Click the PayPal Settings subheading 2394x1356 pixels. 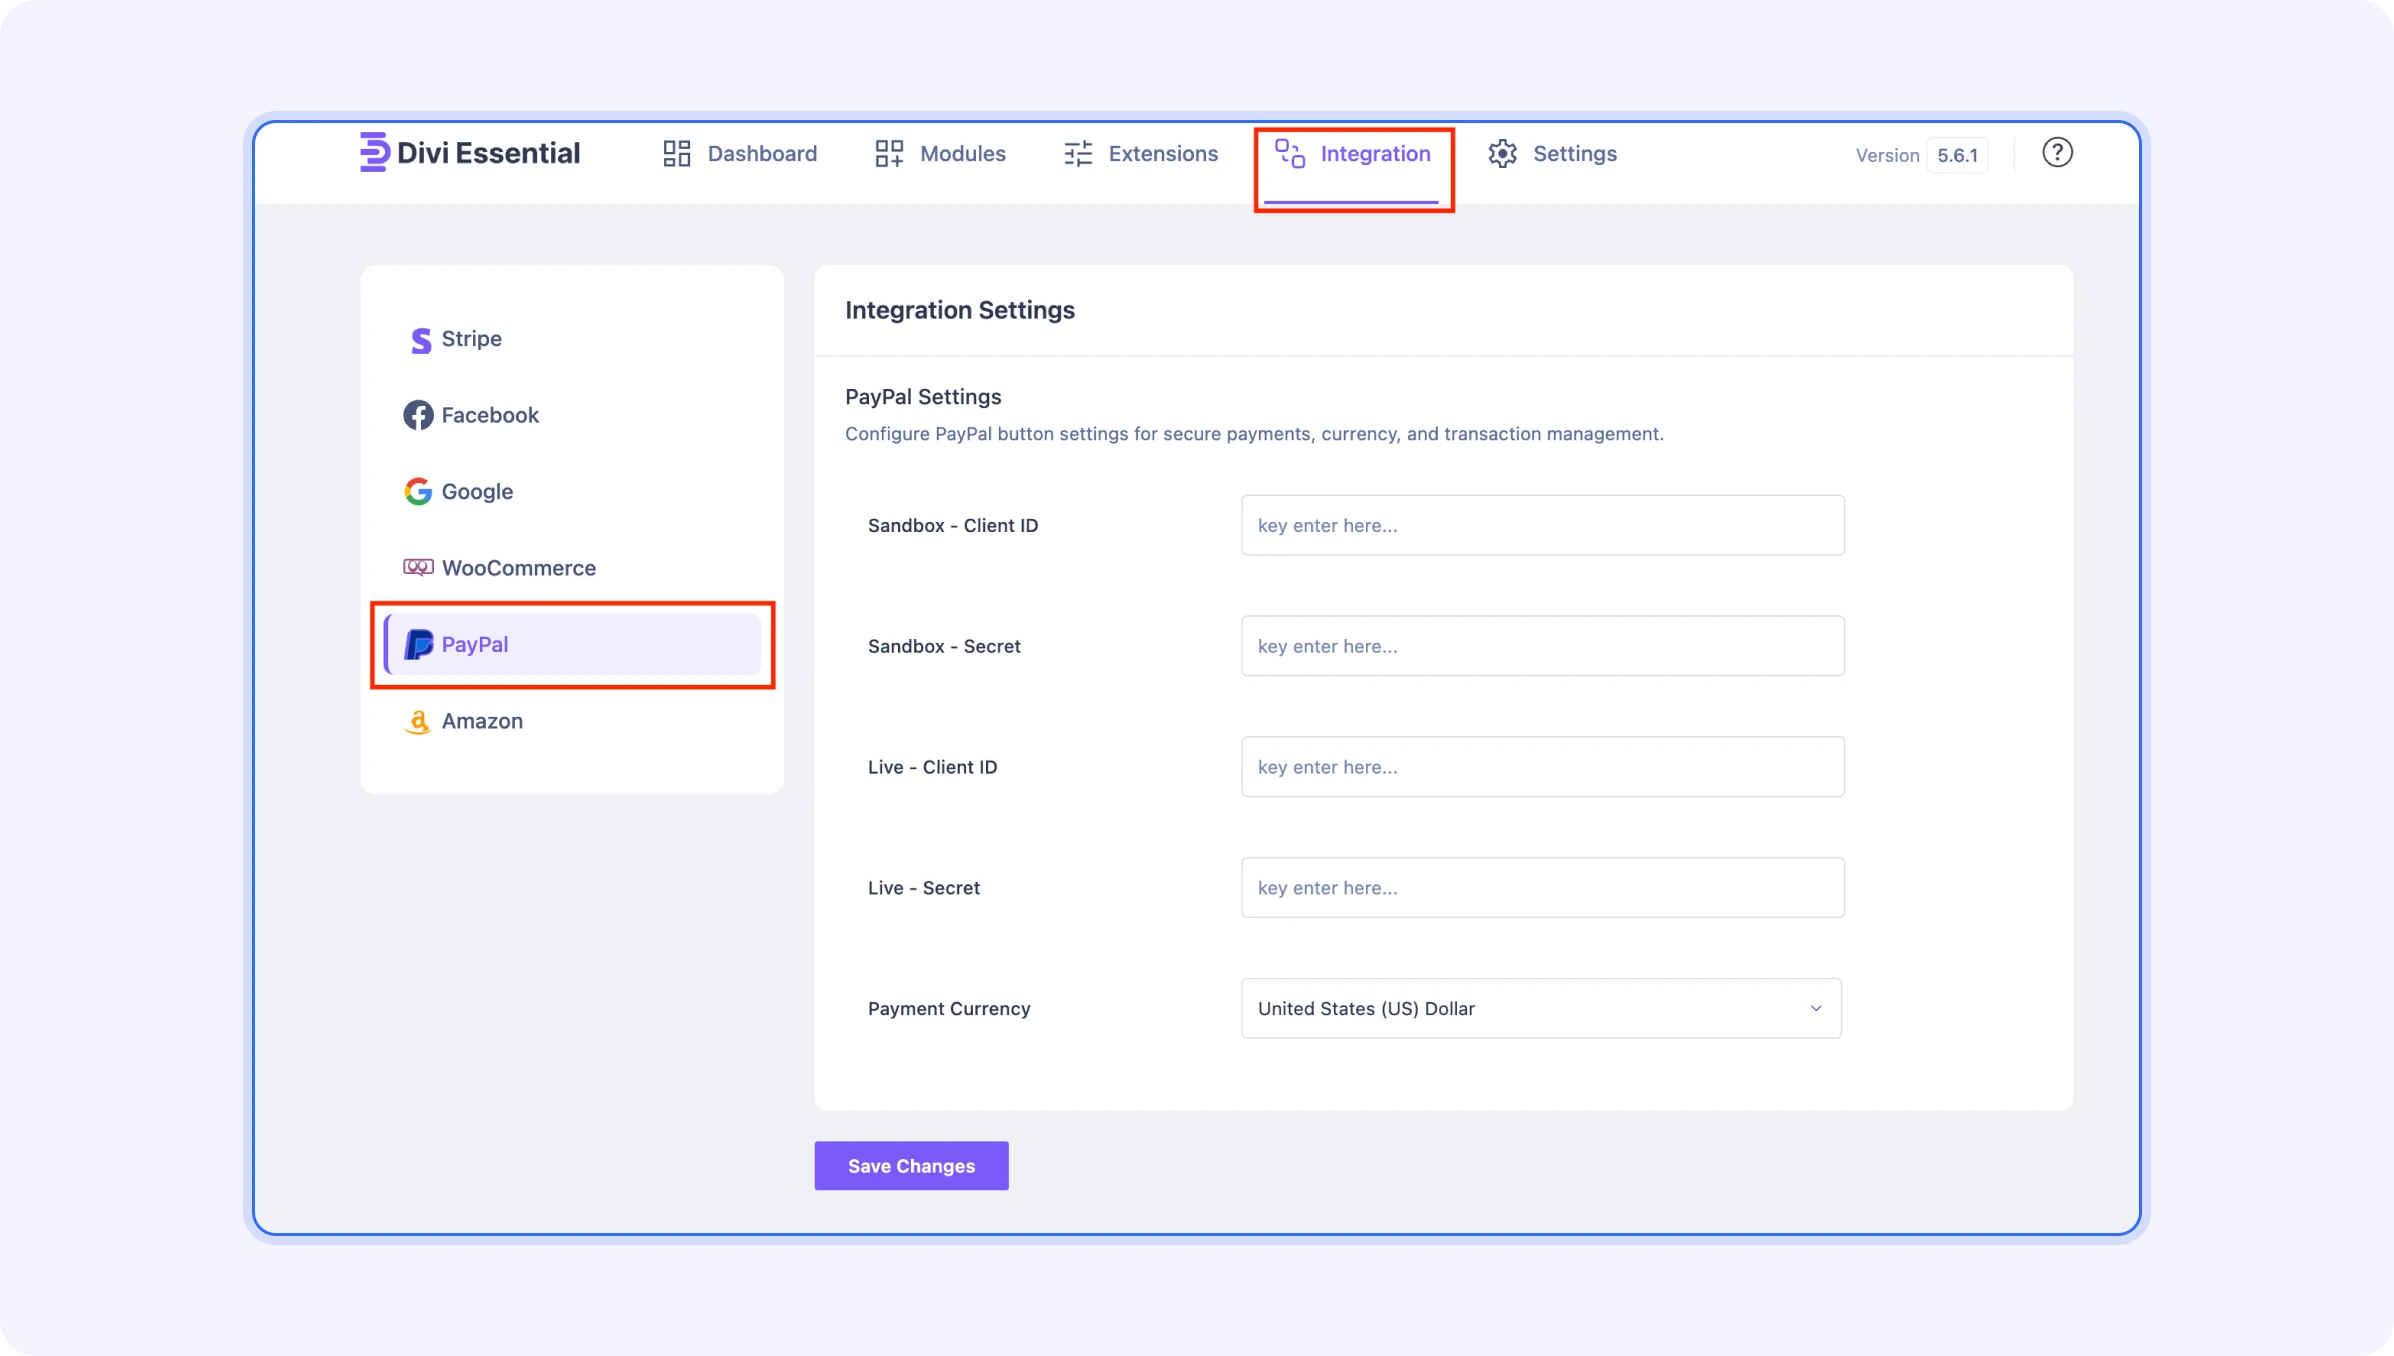click(923, 397)
